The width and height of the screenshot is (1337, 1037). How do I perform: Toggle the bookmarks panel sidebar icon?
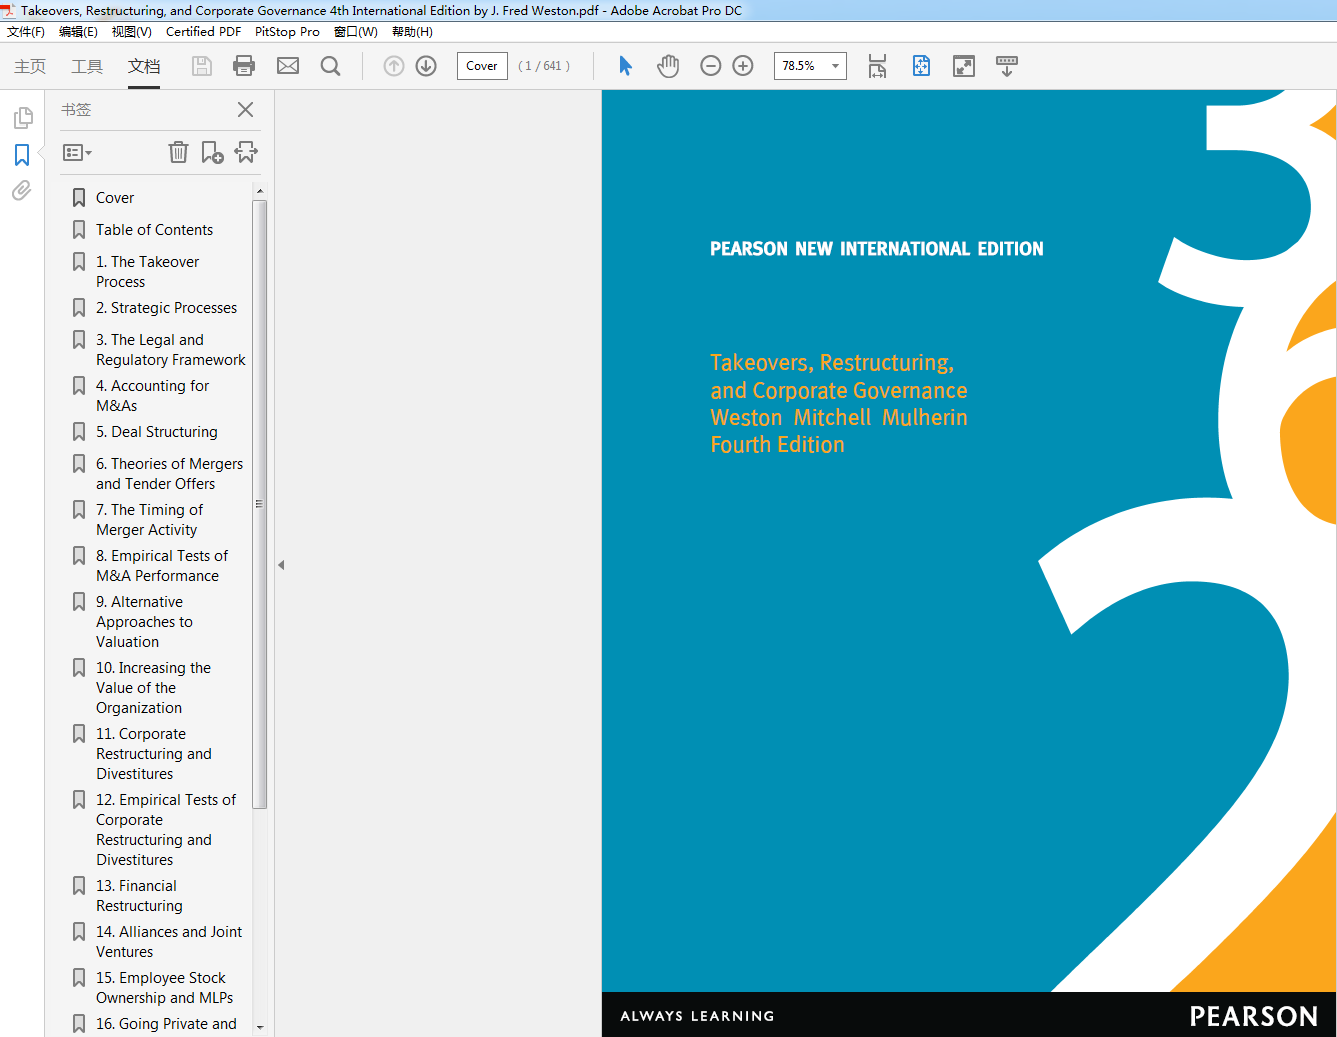click(x=22, y=155)
